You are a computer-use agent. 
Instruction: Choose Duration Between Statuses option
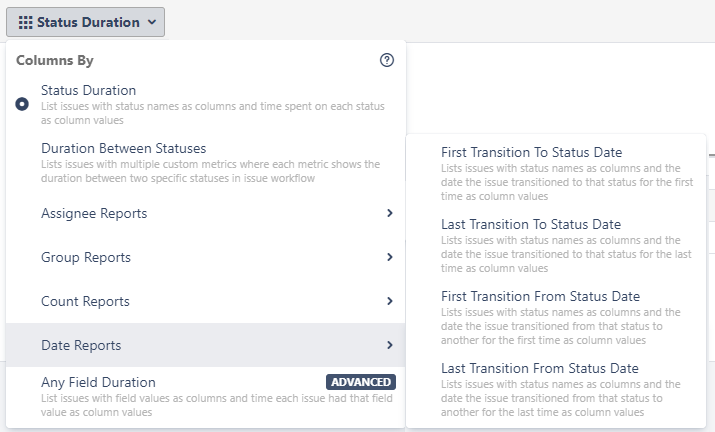point(123,149)
